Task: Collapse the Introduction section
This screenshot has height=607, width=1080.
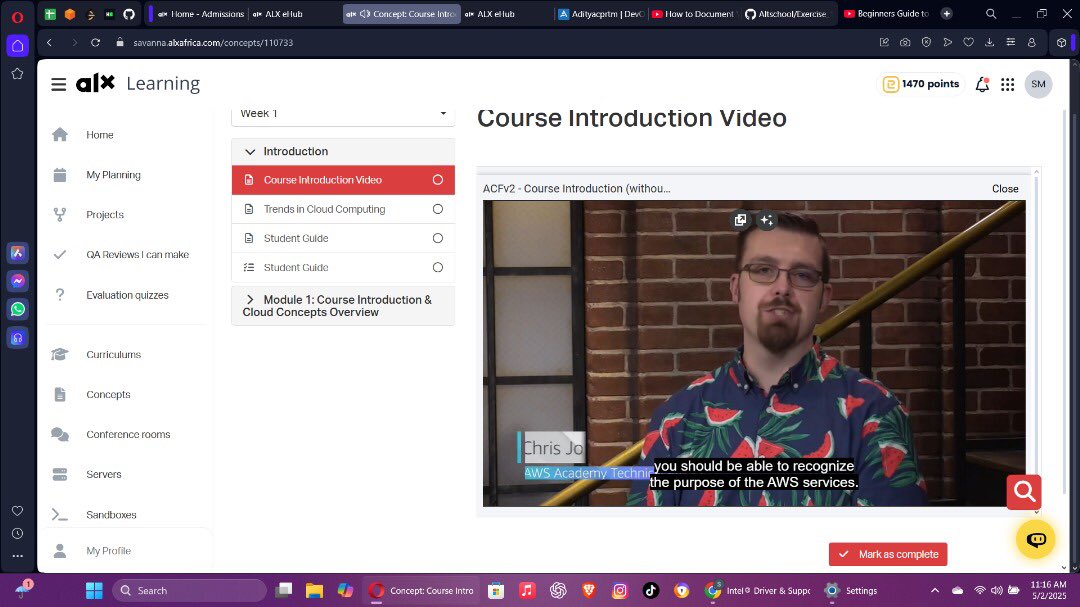Action: point(343,152)
